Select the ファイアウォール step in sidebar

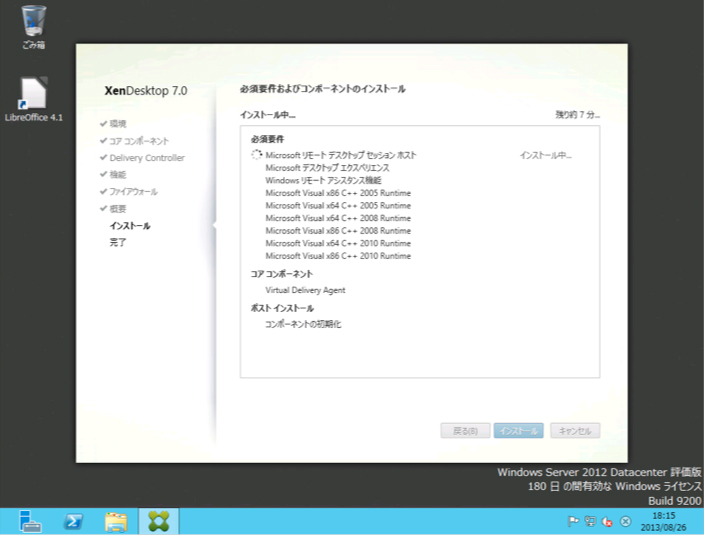(x=133, y=192)
